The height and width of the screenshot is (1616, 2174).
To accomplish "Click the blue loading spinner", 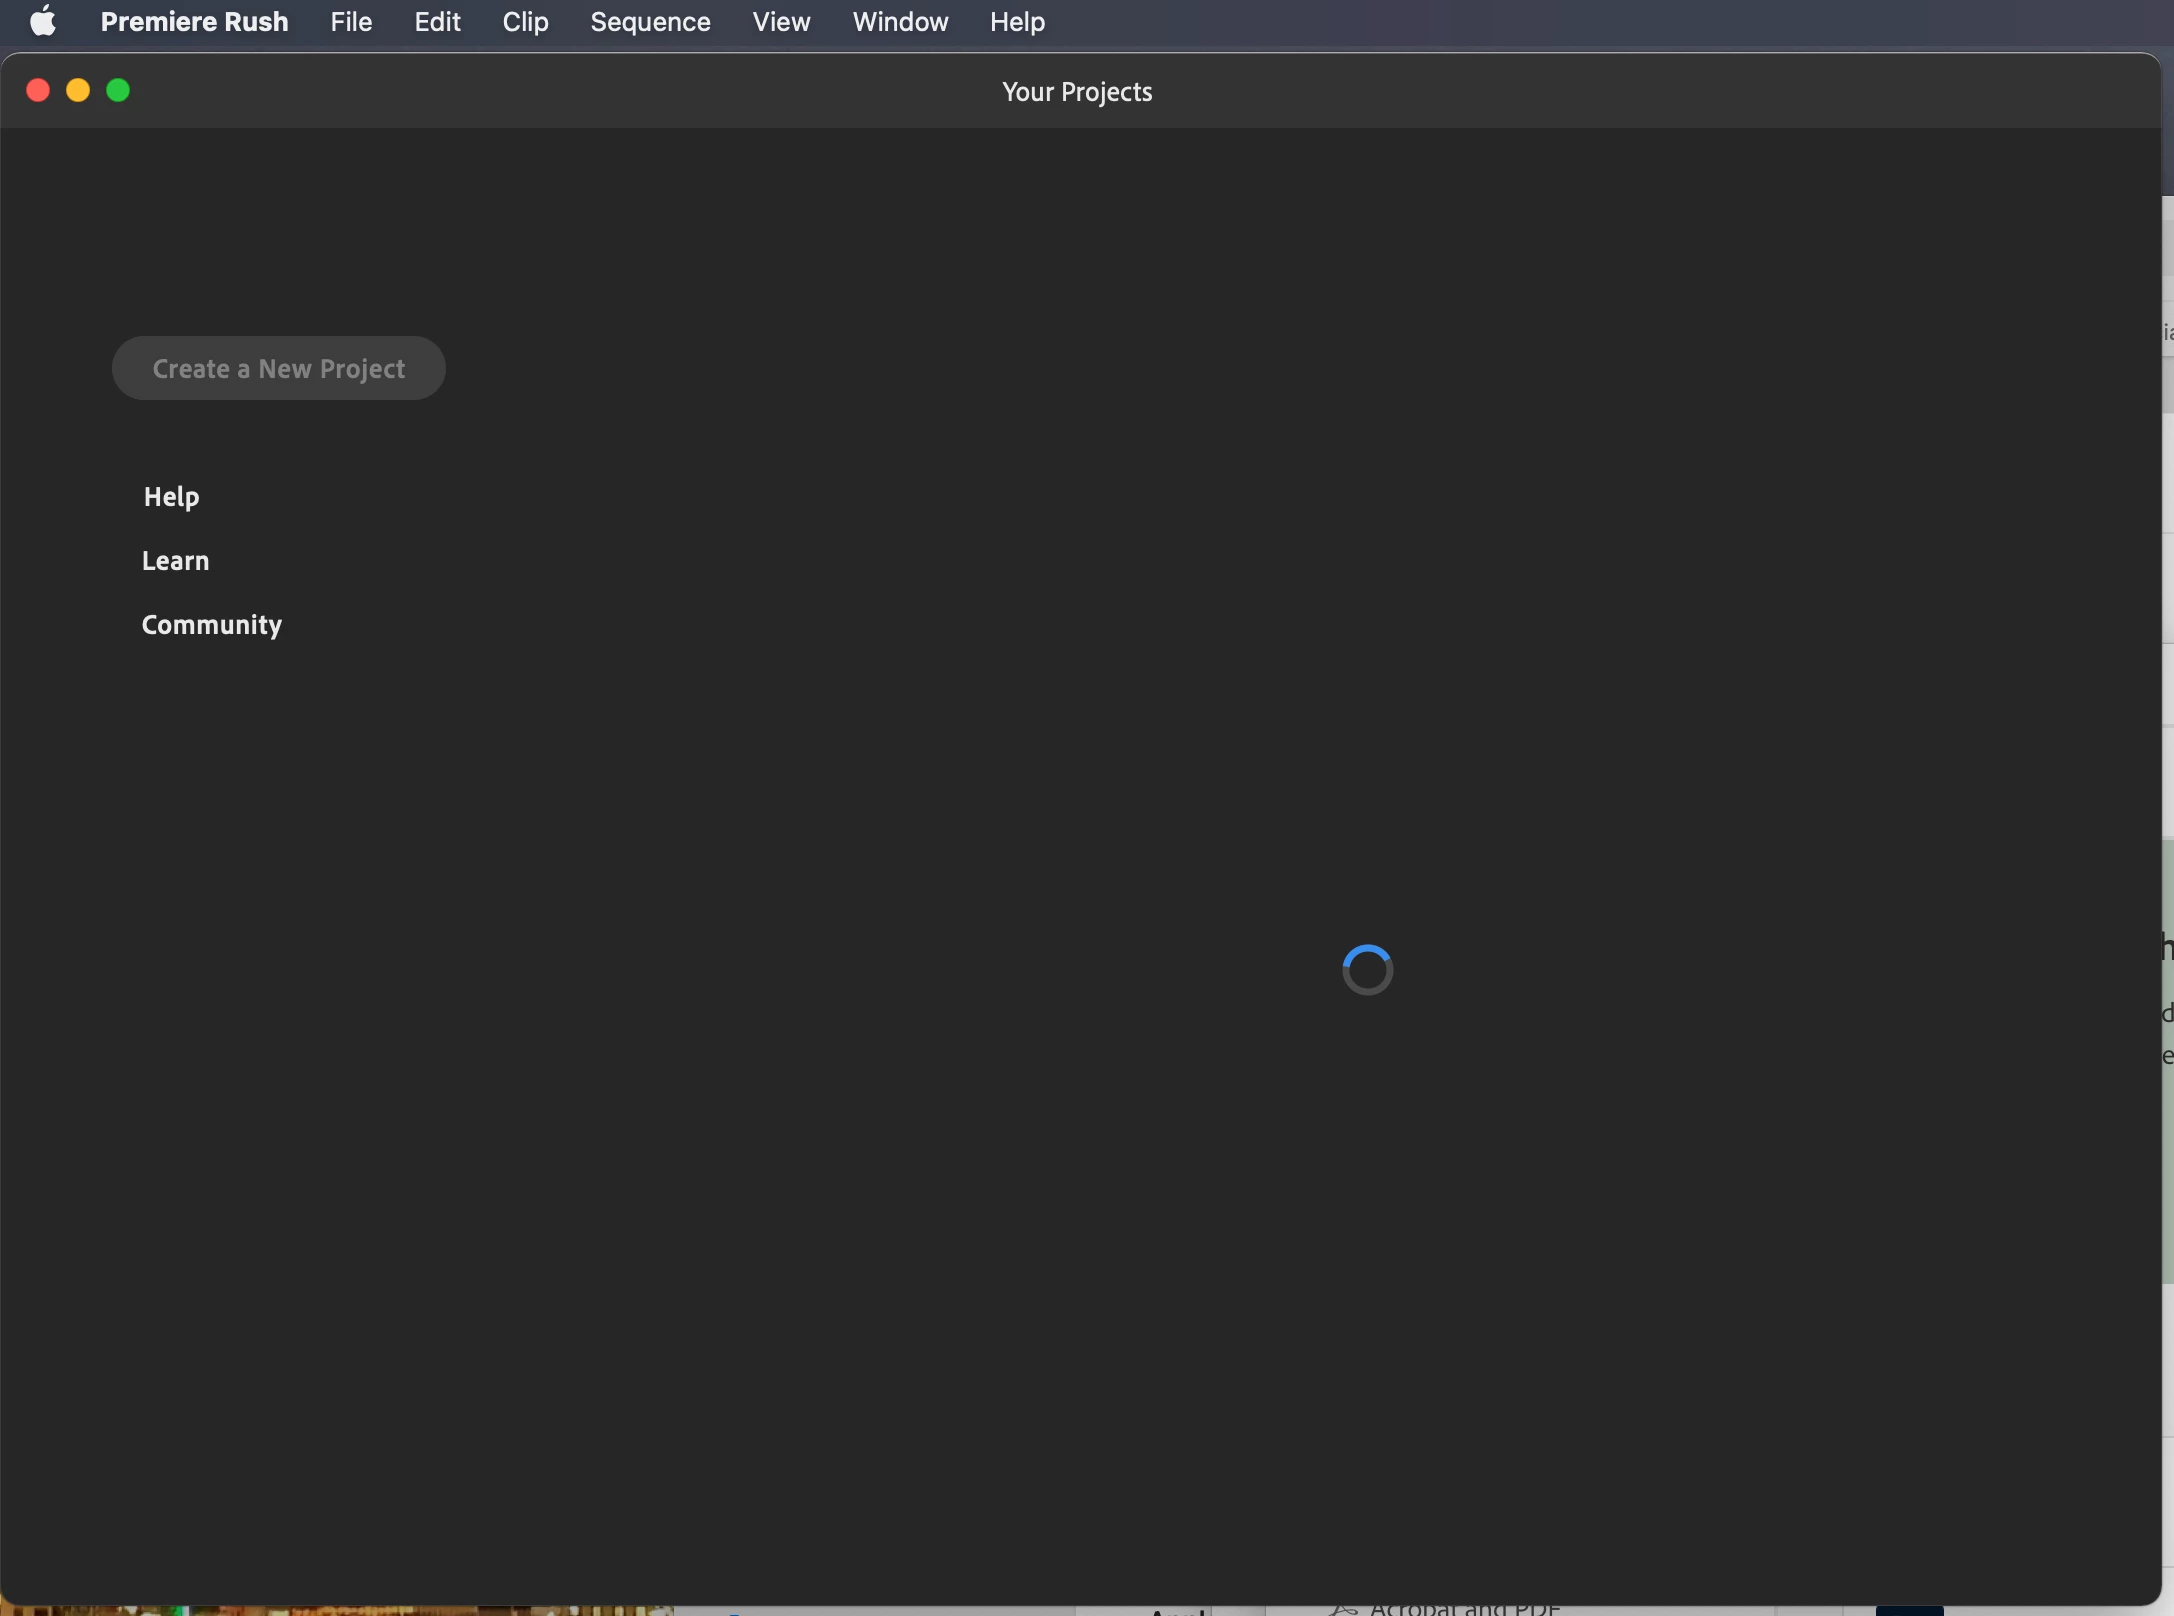I will pyautogui.click(x=1367, y=969).
